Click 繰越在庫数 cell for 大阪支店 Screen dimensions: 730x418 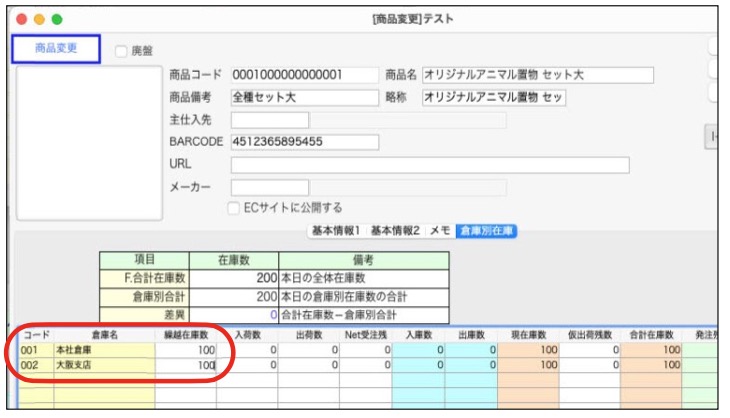click(184, 366)
